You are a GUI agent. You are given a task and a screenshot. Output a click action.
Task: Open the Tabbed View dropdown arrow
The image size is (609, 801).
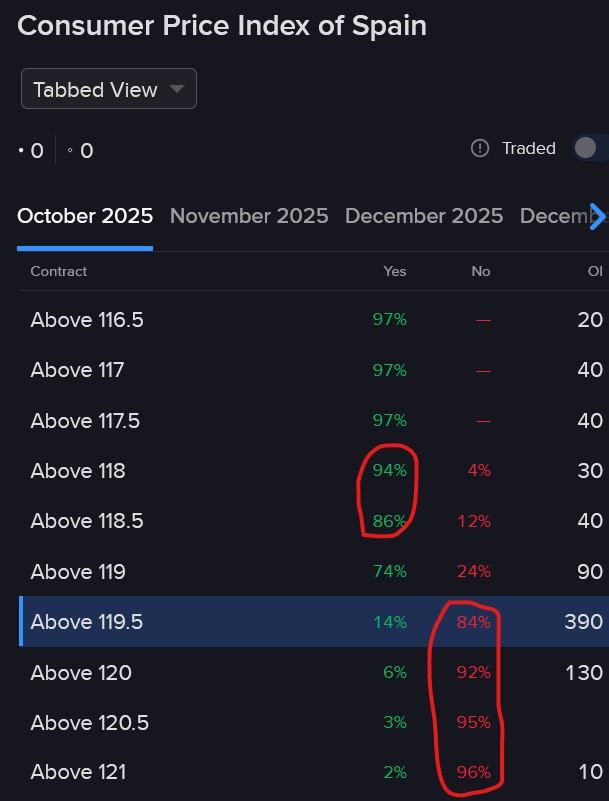tap(177, 88)
